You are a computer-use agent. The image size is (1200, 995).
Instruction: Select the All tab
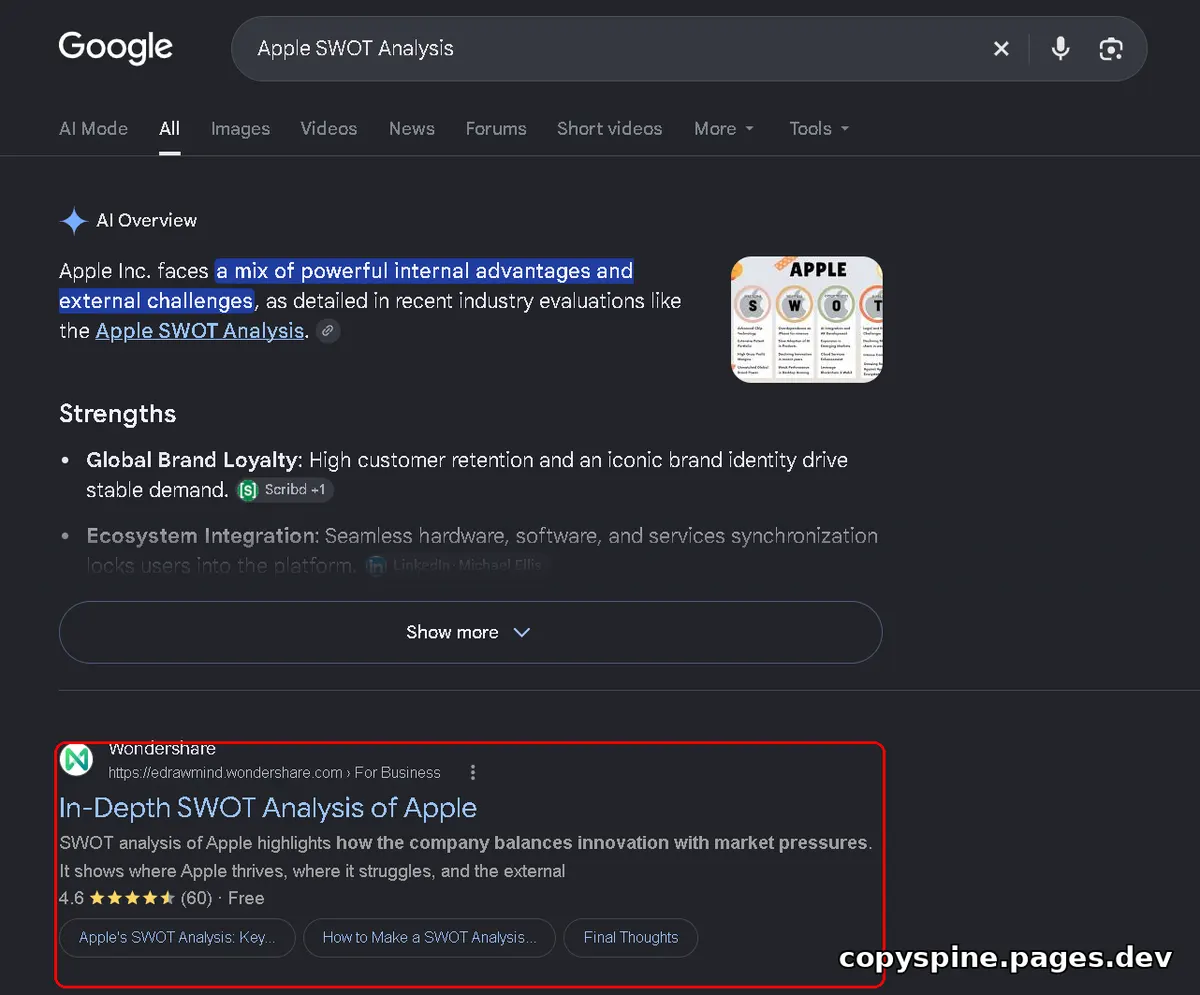click(170, 129)
